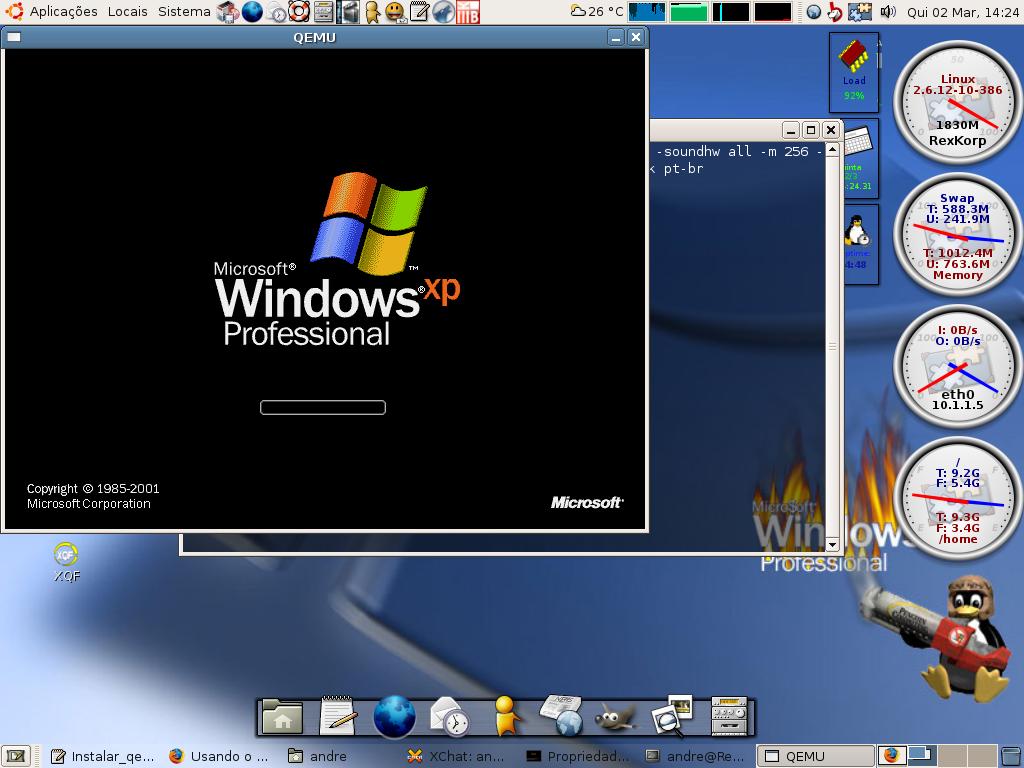Click the blue CPU monitor graph
Screen dimensions: 1024x768
(x=647, y=11)
